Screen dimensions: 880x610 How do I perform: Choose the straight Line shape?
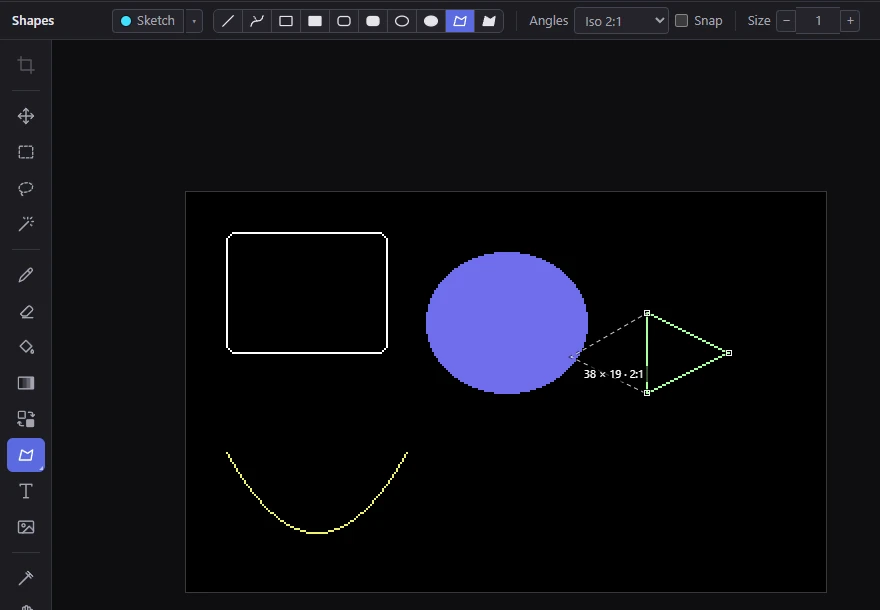(228, 21)
